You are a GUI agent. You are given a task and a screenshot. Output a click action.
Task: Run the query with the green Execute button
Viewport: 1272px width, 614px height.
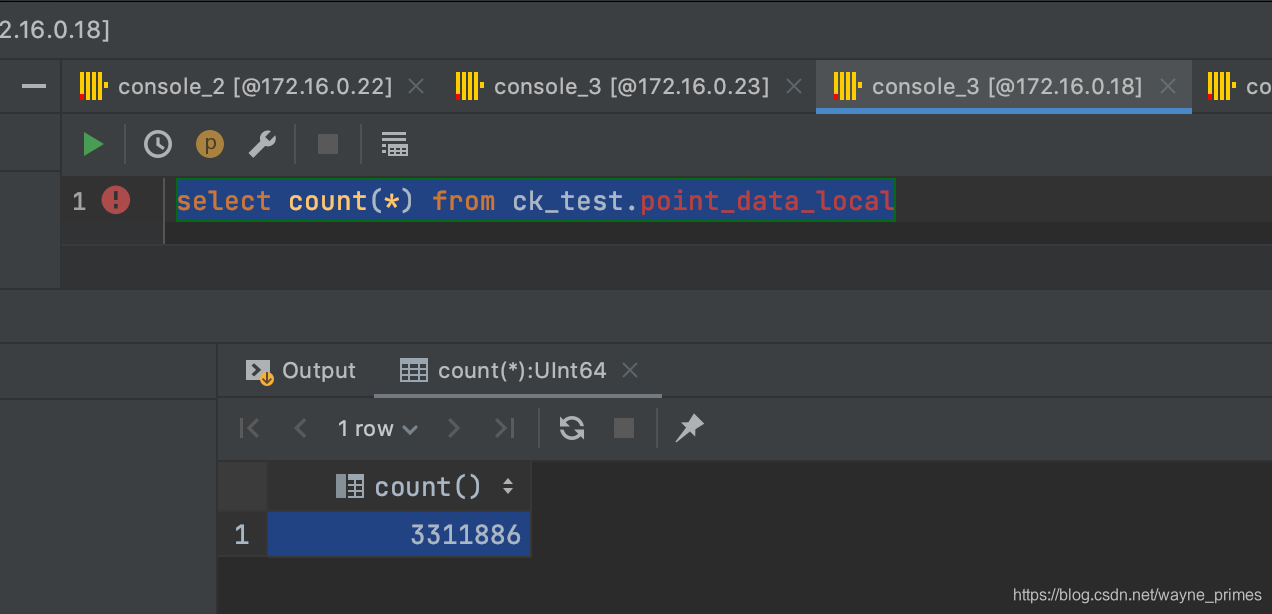point(93,145)
